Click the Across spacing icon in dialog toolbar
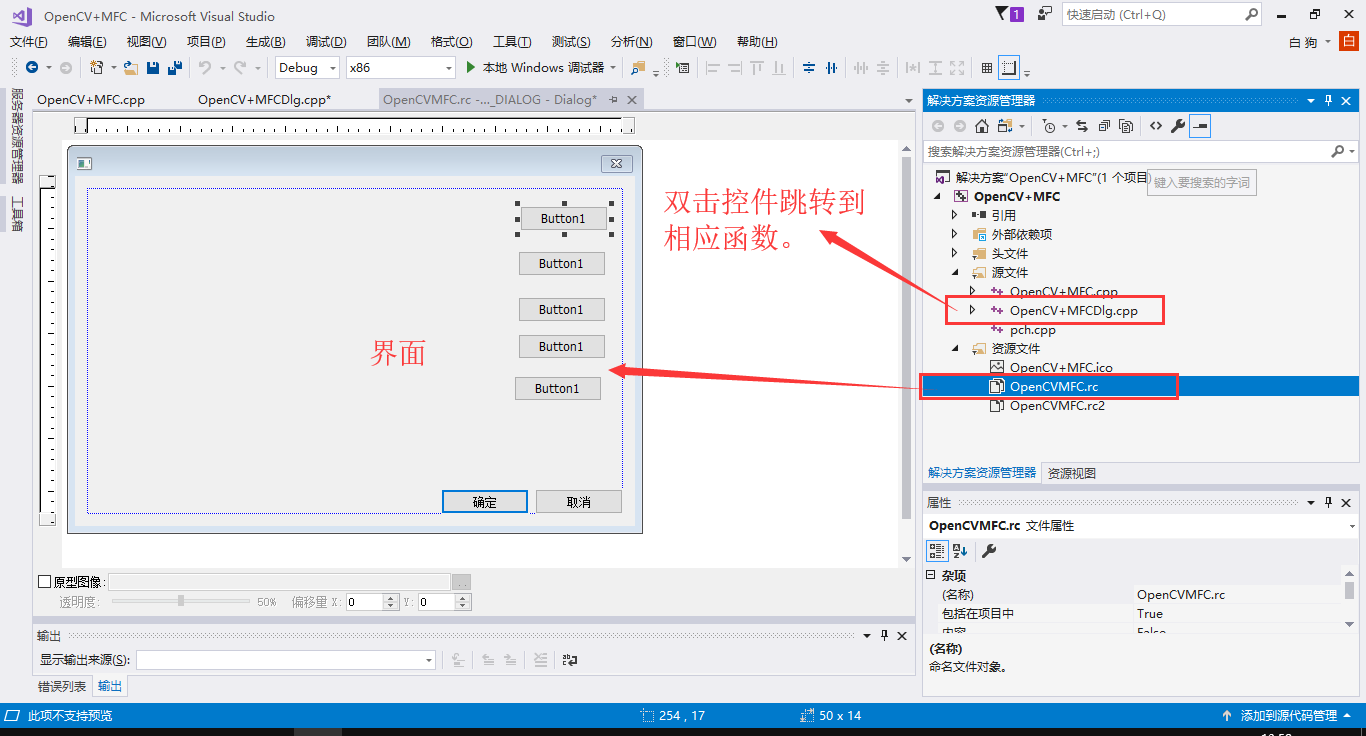This screenshot has height=736, width=1366. [x=859, y=67]
